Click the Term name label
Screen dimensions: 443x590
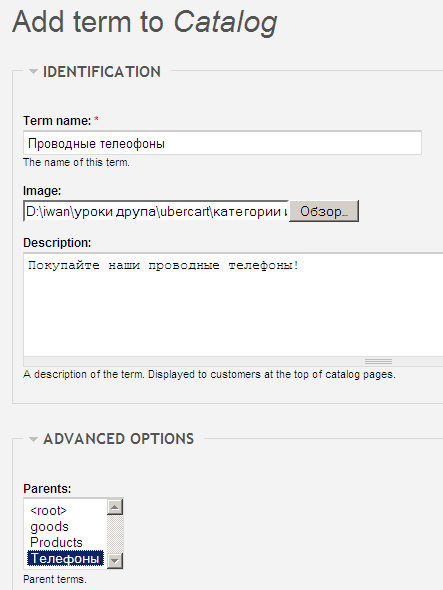(57, 121)
